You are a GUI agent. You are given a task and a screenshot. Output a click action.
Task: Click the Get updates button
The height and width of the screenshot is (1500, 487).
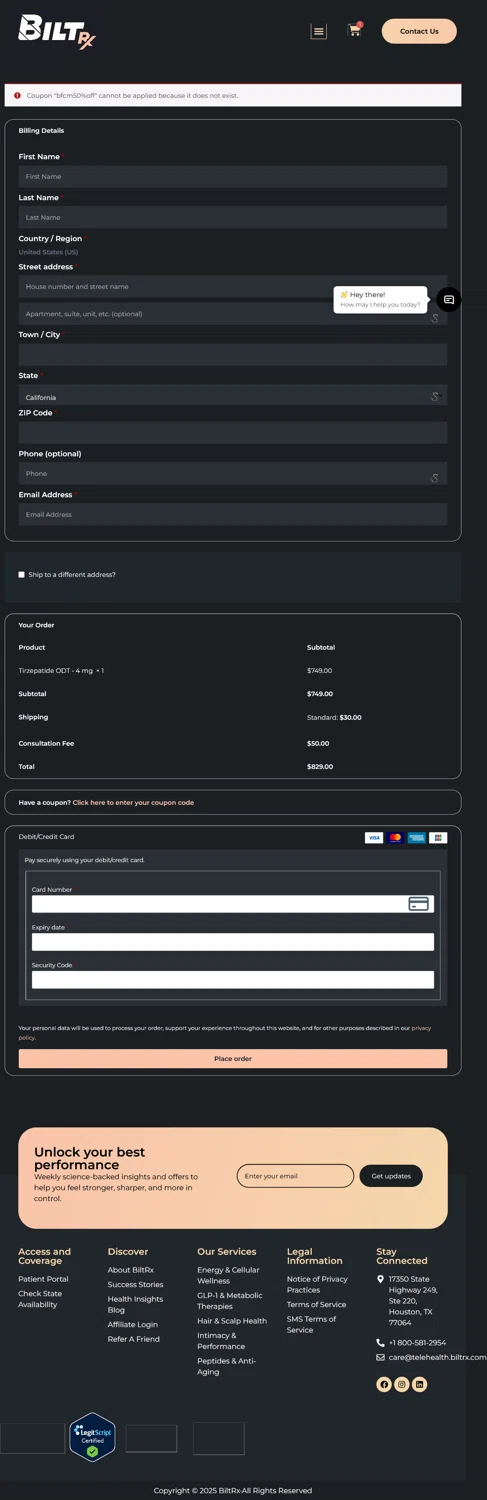[391, 1176]
